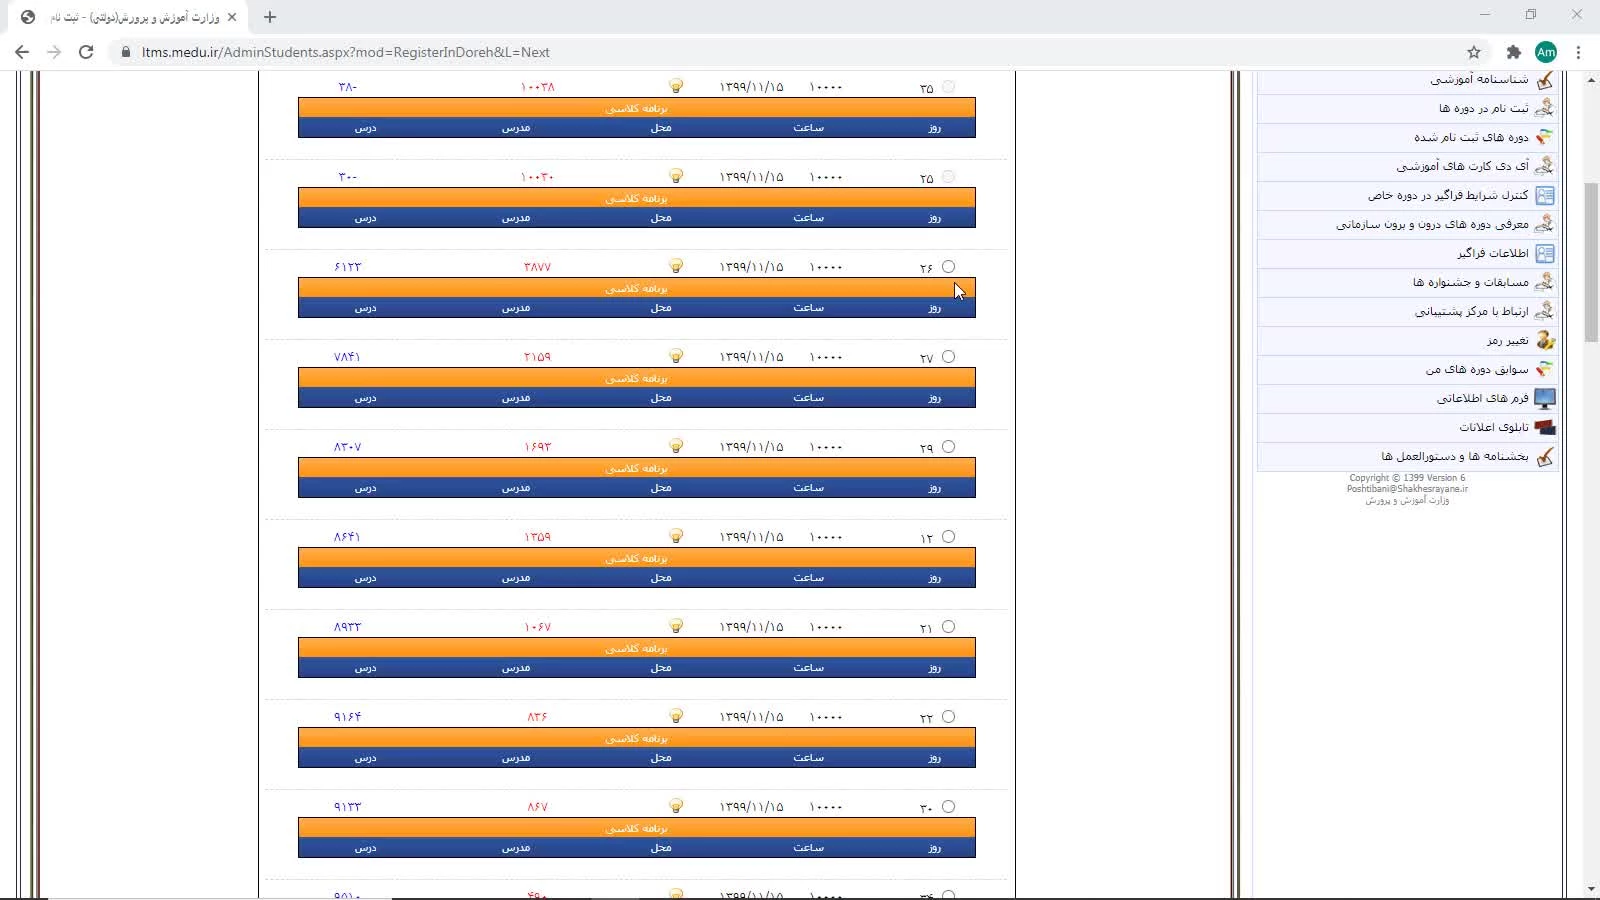Open a new browser tab
Screen dimensions: 1600x900
270,17
